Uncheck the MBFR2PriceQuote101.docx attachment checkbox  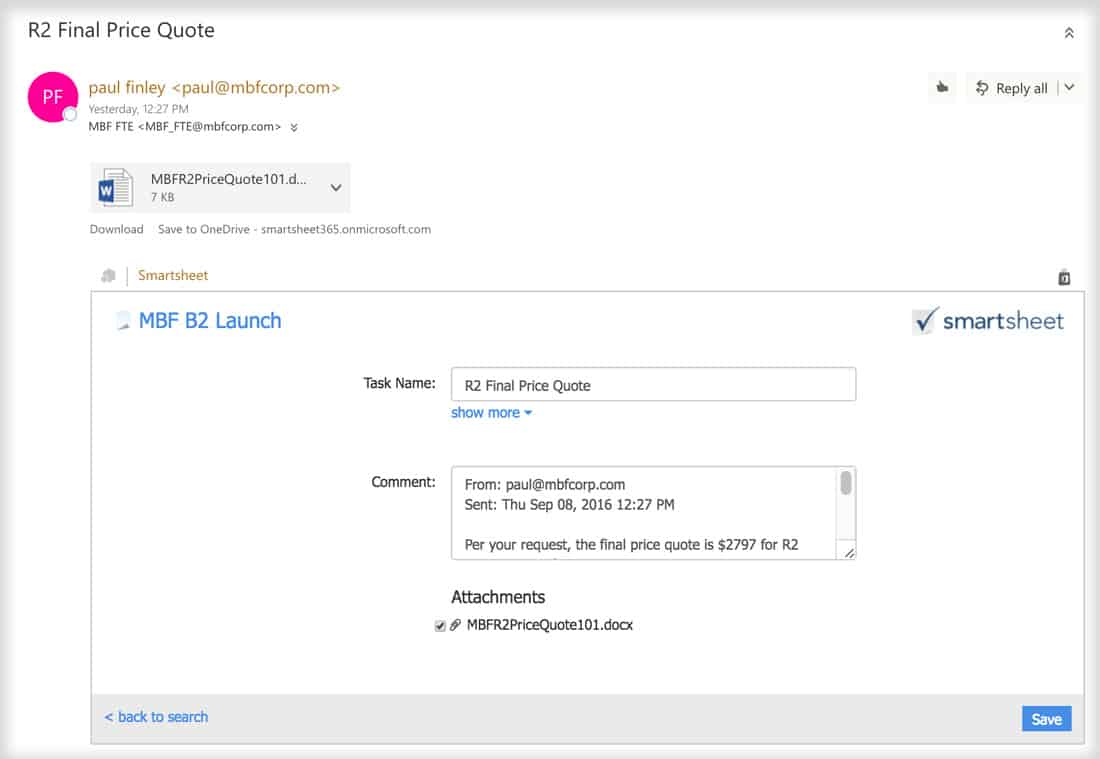click(440, 626)
